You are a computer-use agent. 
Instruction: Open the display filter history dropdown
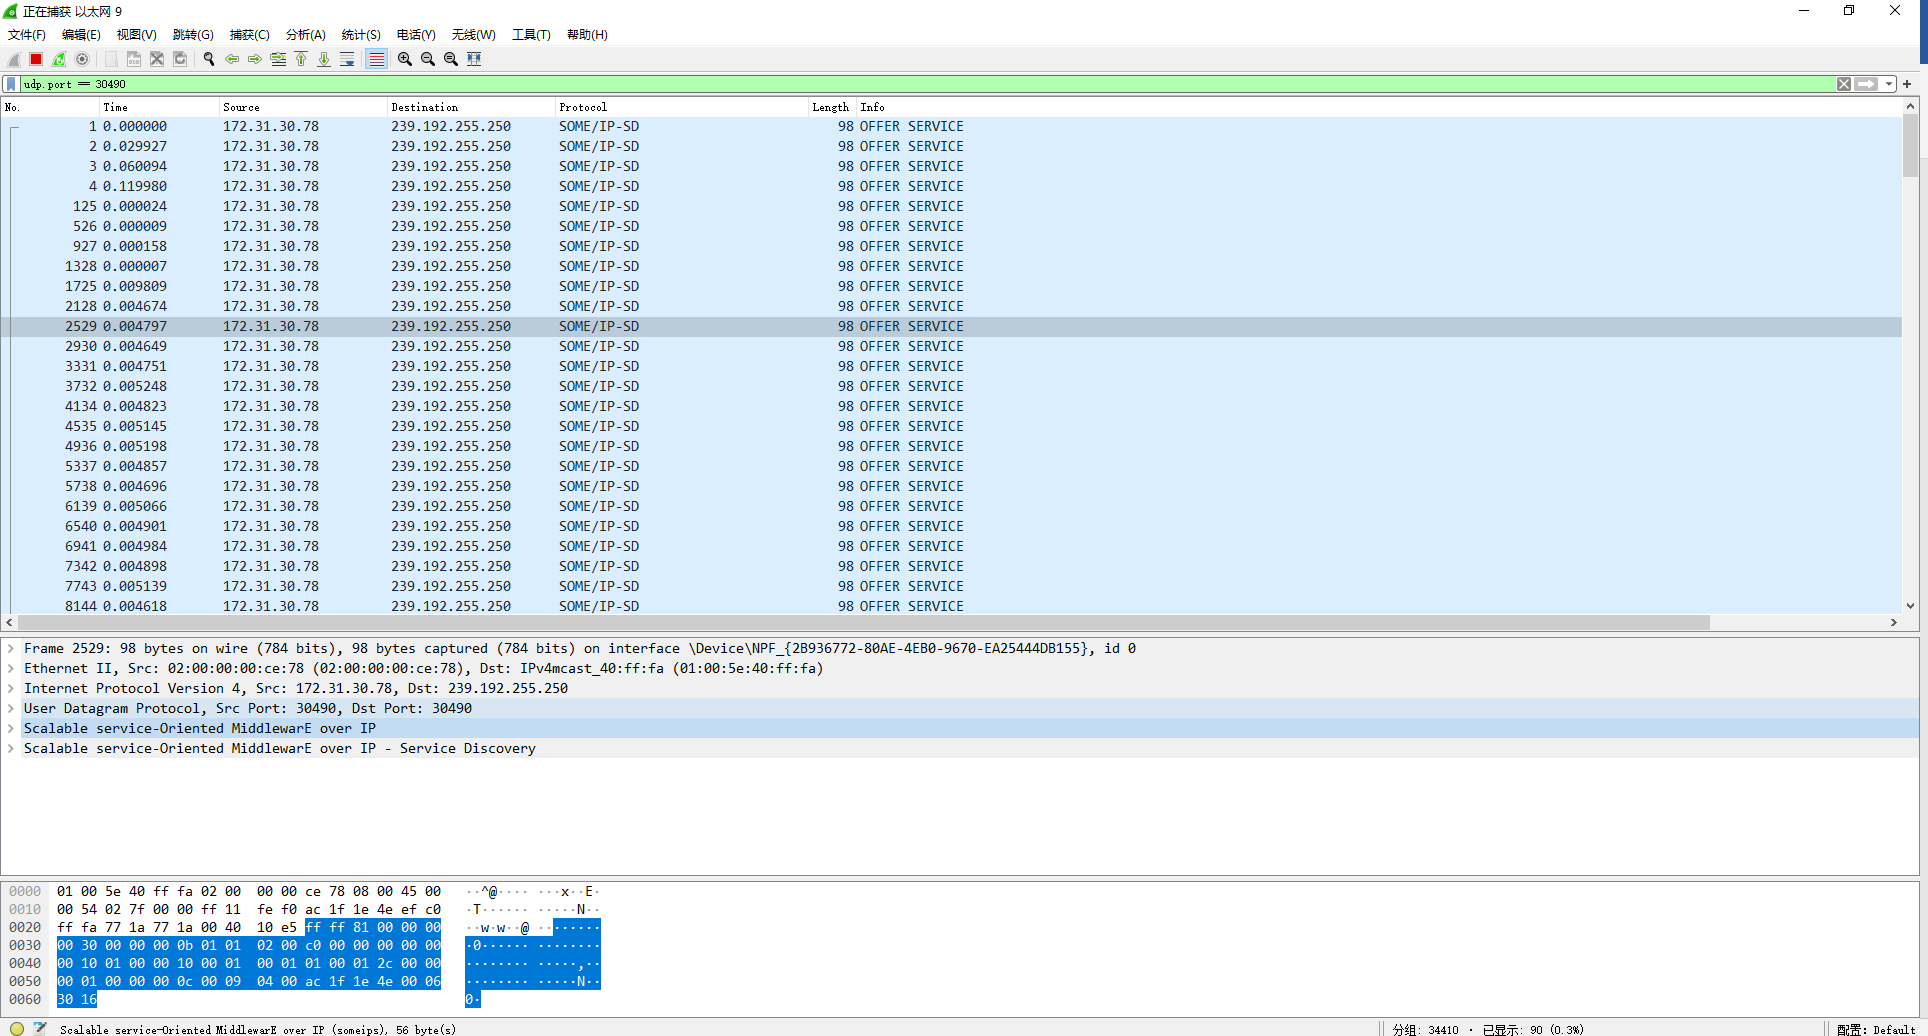click(1889, 84)
